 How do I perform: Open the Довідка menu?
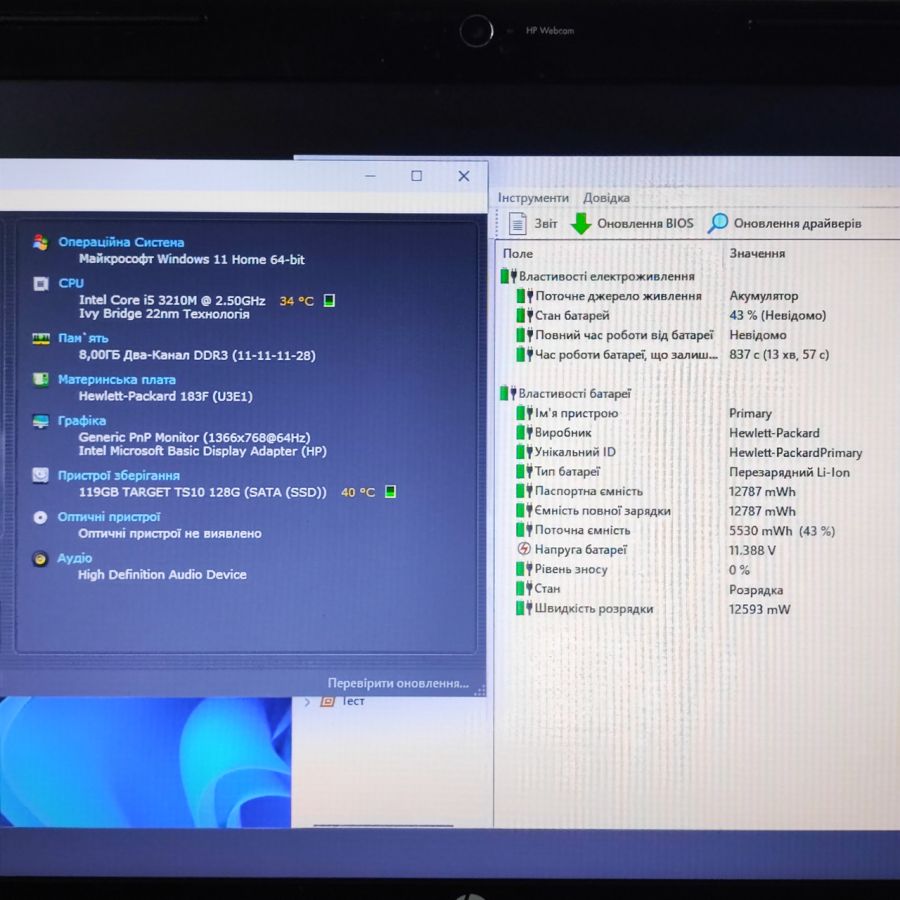pos(606,197)
